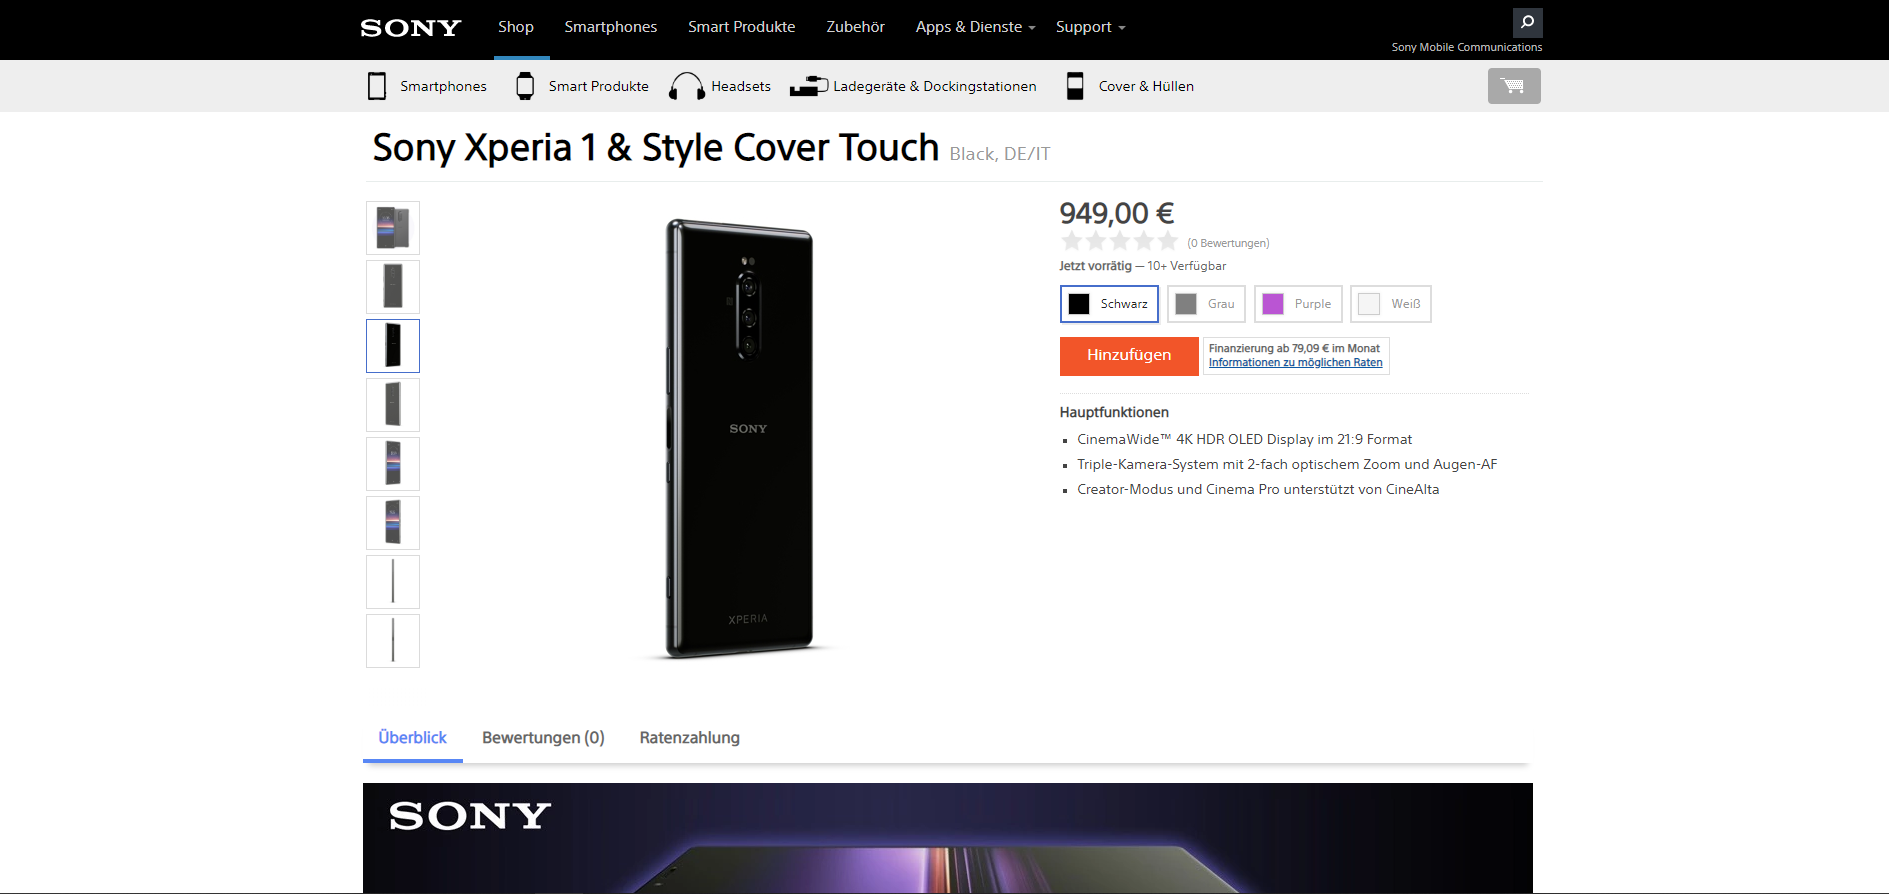Open Informationen zu möglichen Raten link
The width and height of the screenshot is (1889, 894).
[x=1295, y=363]
